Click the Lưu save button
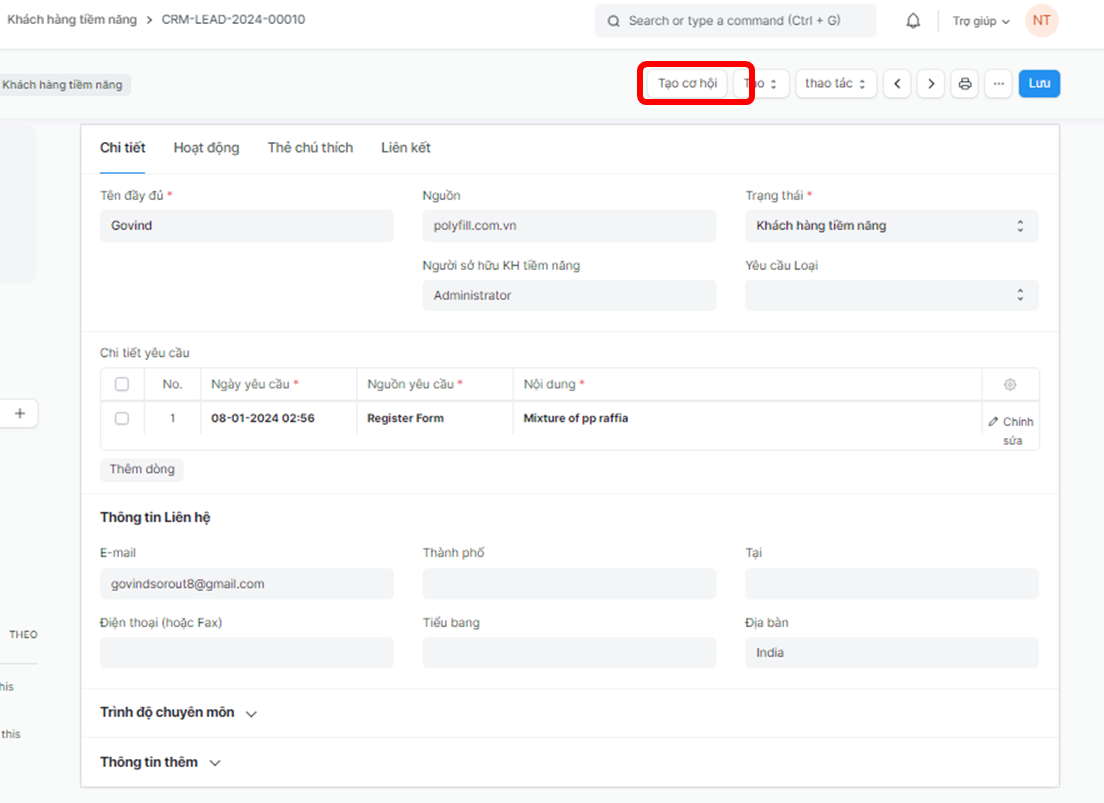Image resolution: width=1104 pixels, height=803 pixels. pyautogui.click(x=1039, y=84)
